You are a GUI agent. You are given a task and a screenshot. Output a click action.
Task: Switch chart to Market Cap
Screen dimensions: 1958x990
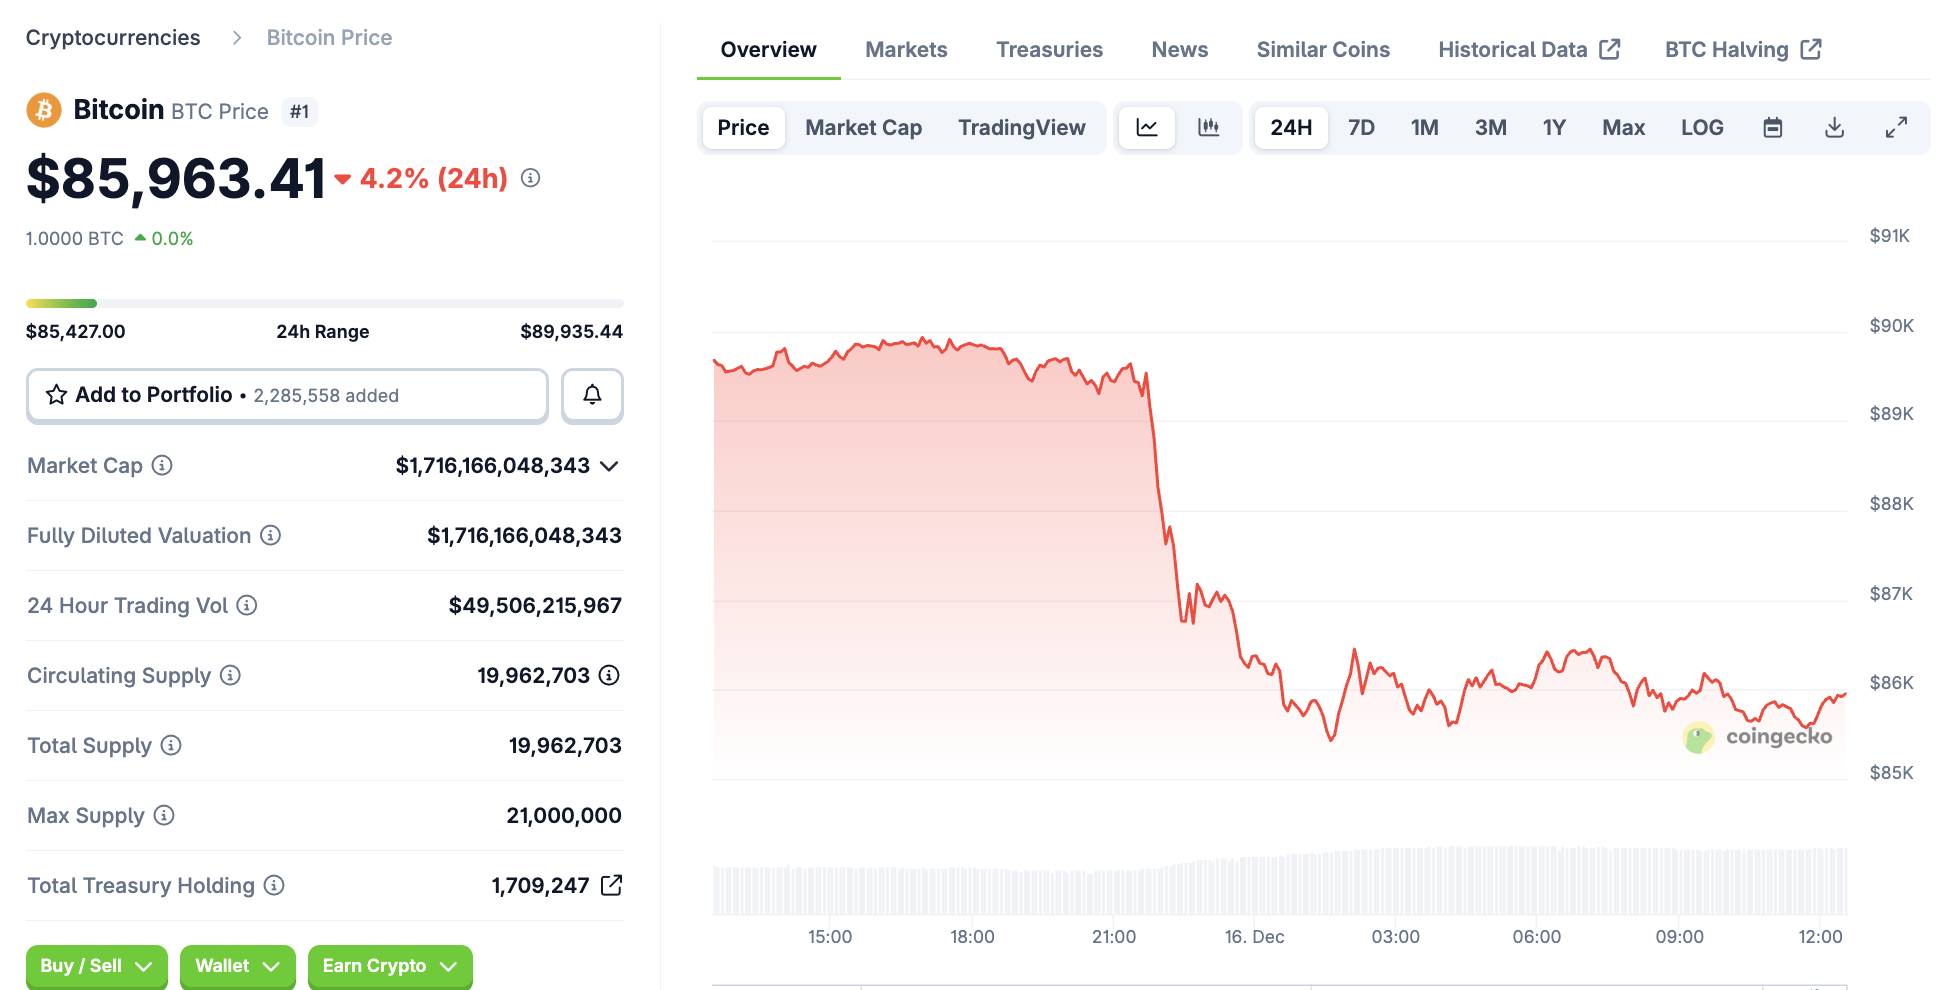coord(863,127)
